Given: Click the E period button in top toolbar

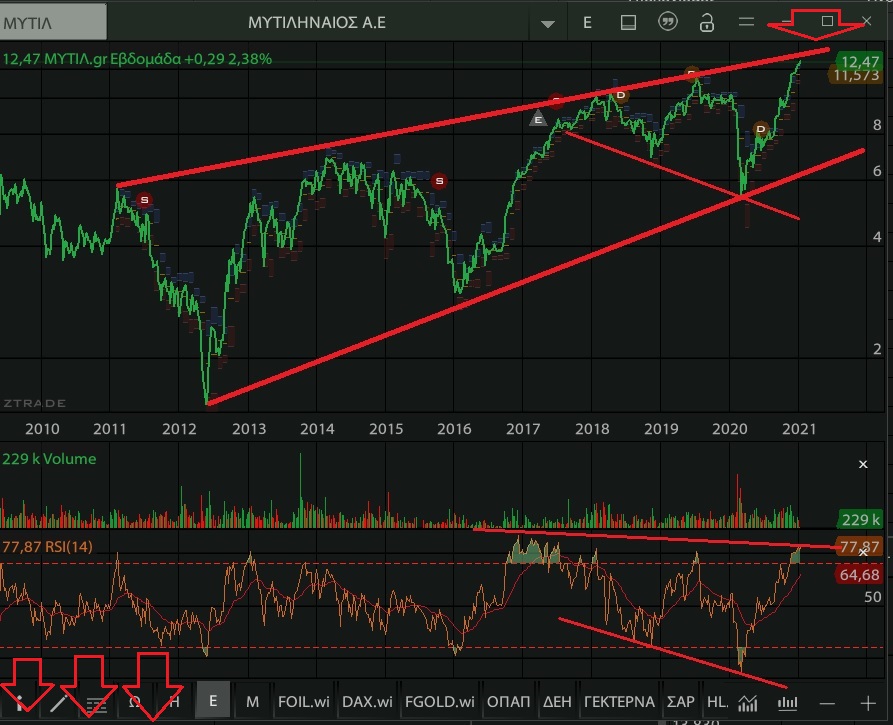Looking at the screenshot, I should point(587,23).
